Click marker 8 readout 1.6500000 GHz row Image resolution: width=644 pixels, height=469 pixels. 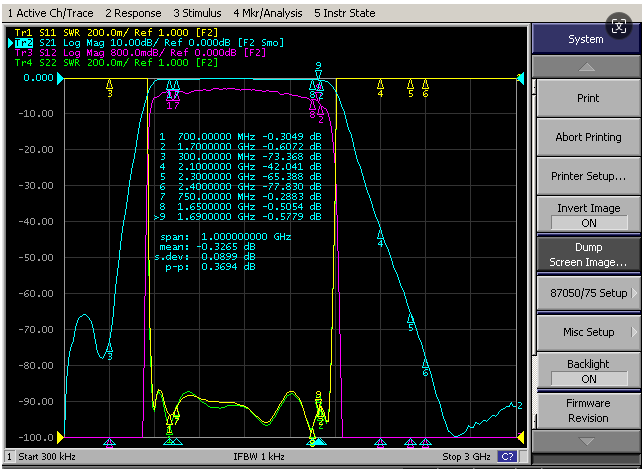241,207
